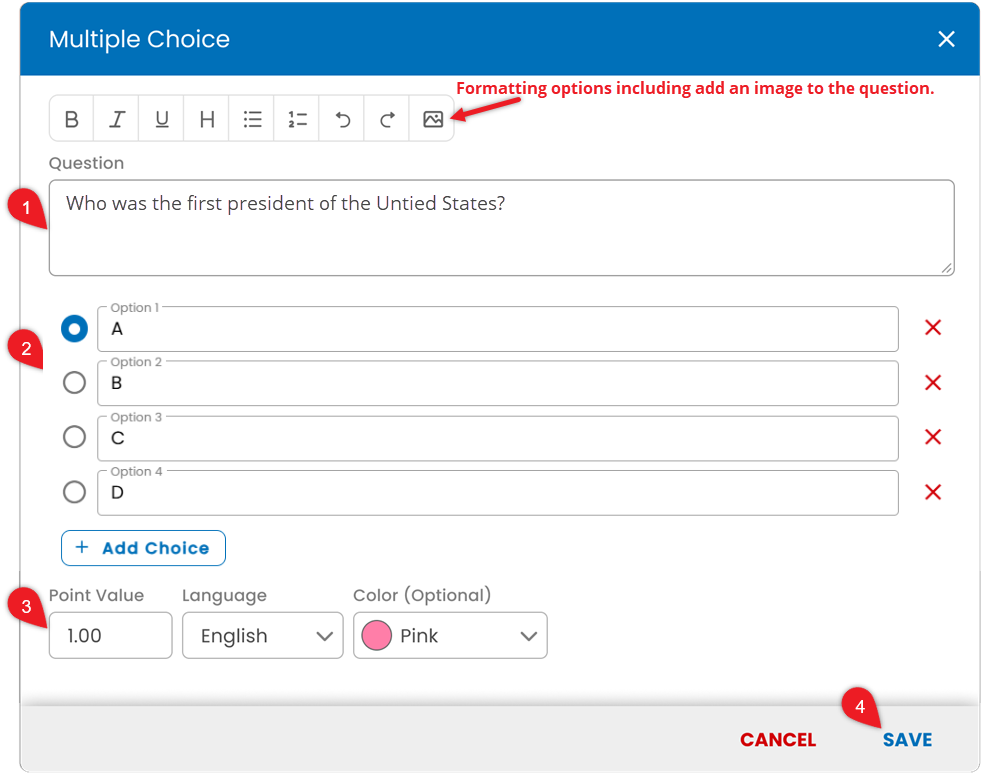Viewport: 983px width, 774px height.
Task: Save the multiple choice question
Action: [907, 740]
